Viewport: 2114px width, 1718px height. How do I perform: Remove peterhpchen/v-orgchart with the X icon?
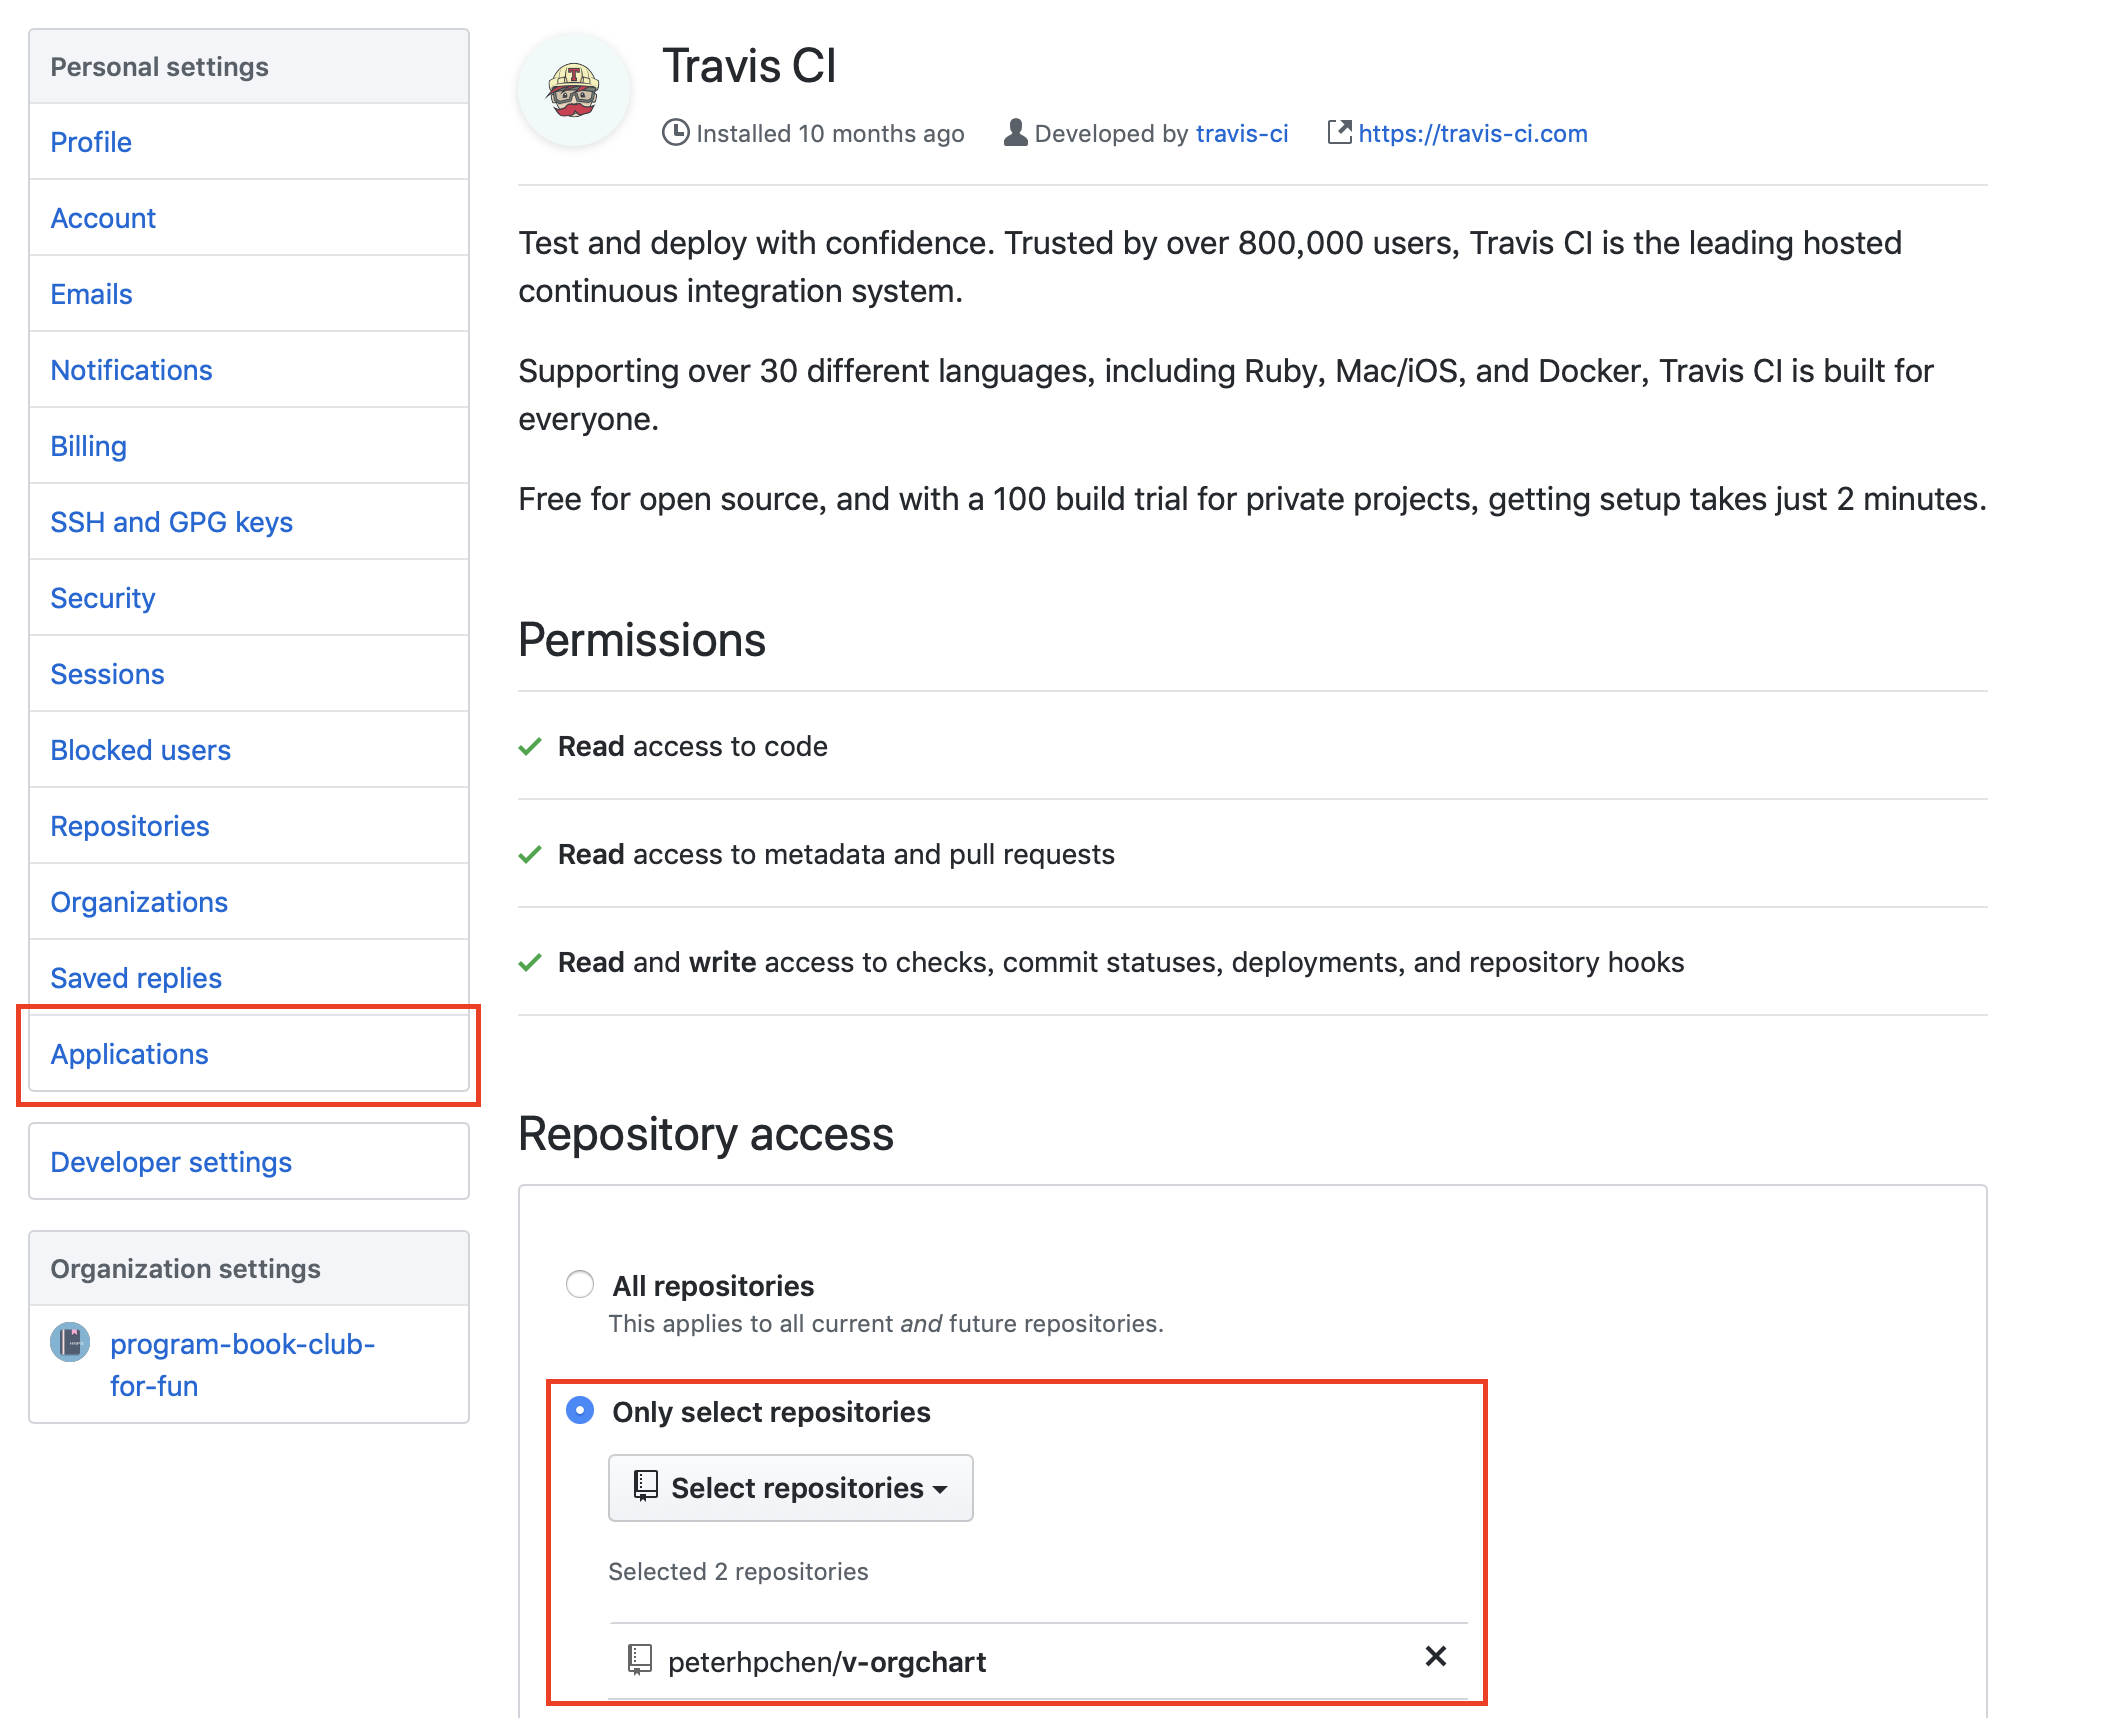coord(1436,1657)
